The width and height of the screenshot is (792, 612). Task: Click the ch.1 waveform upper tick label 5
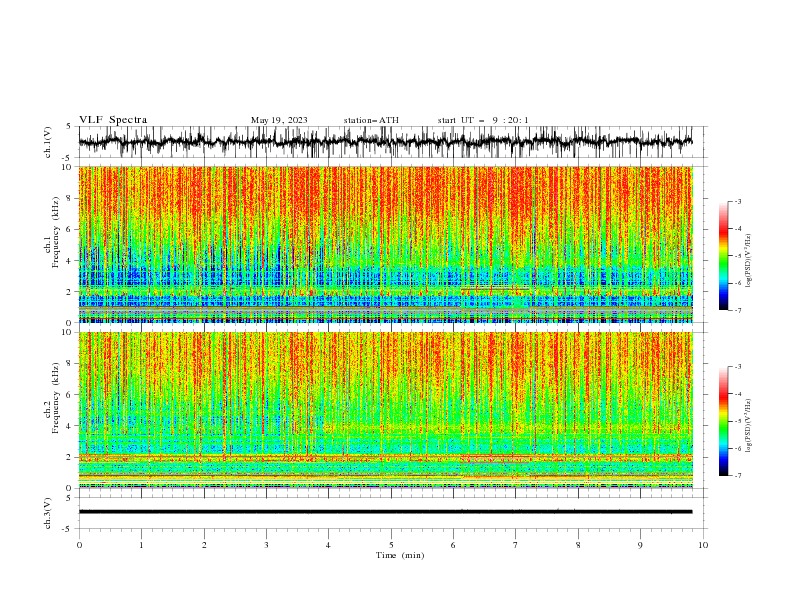coord(69,127)
